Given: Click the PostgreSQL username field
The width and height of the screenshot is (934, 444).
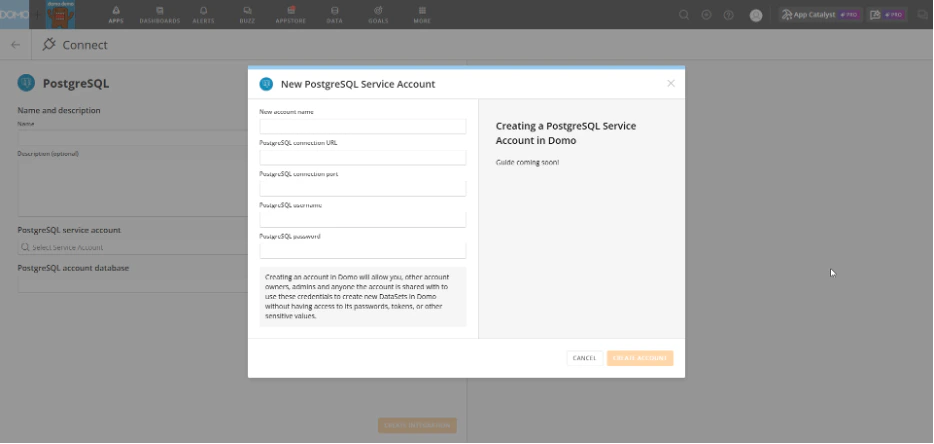Looking at the screenshot, I should (363, 219).
